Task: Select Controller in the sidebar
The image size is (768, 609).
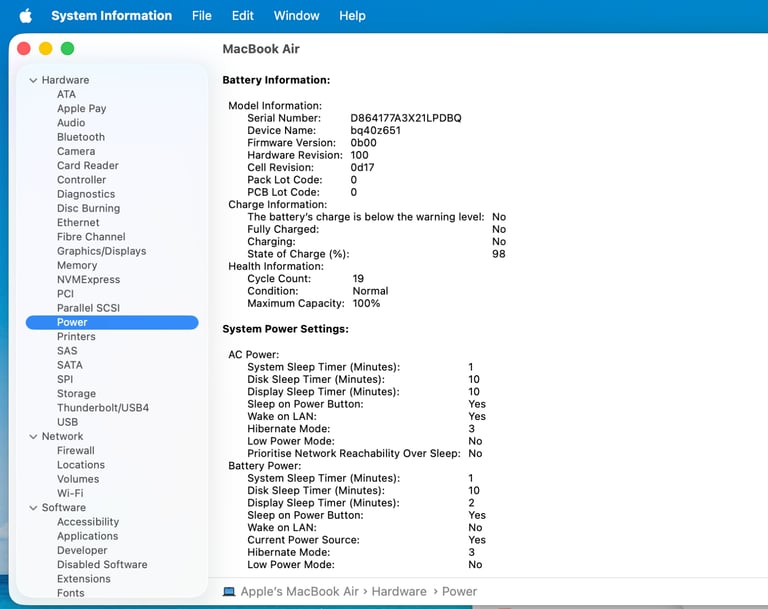Action: pyautogui.click(x=81, y=180)
